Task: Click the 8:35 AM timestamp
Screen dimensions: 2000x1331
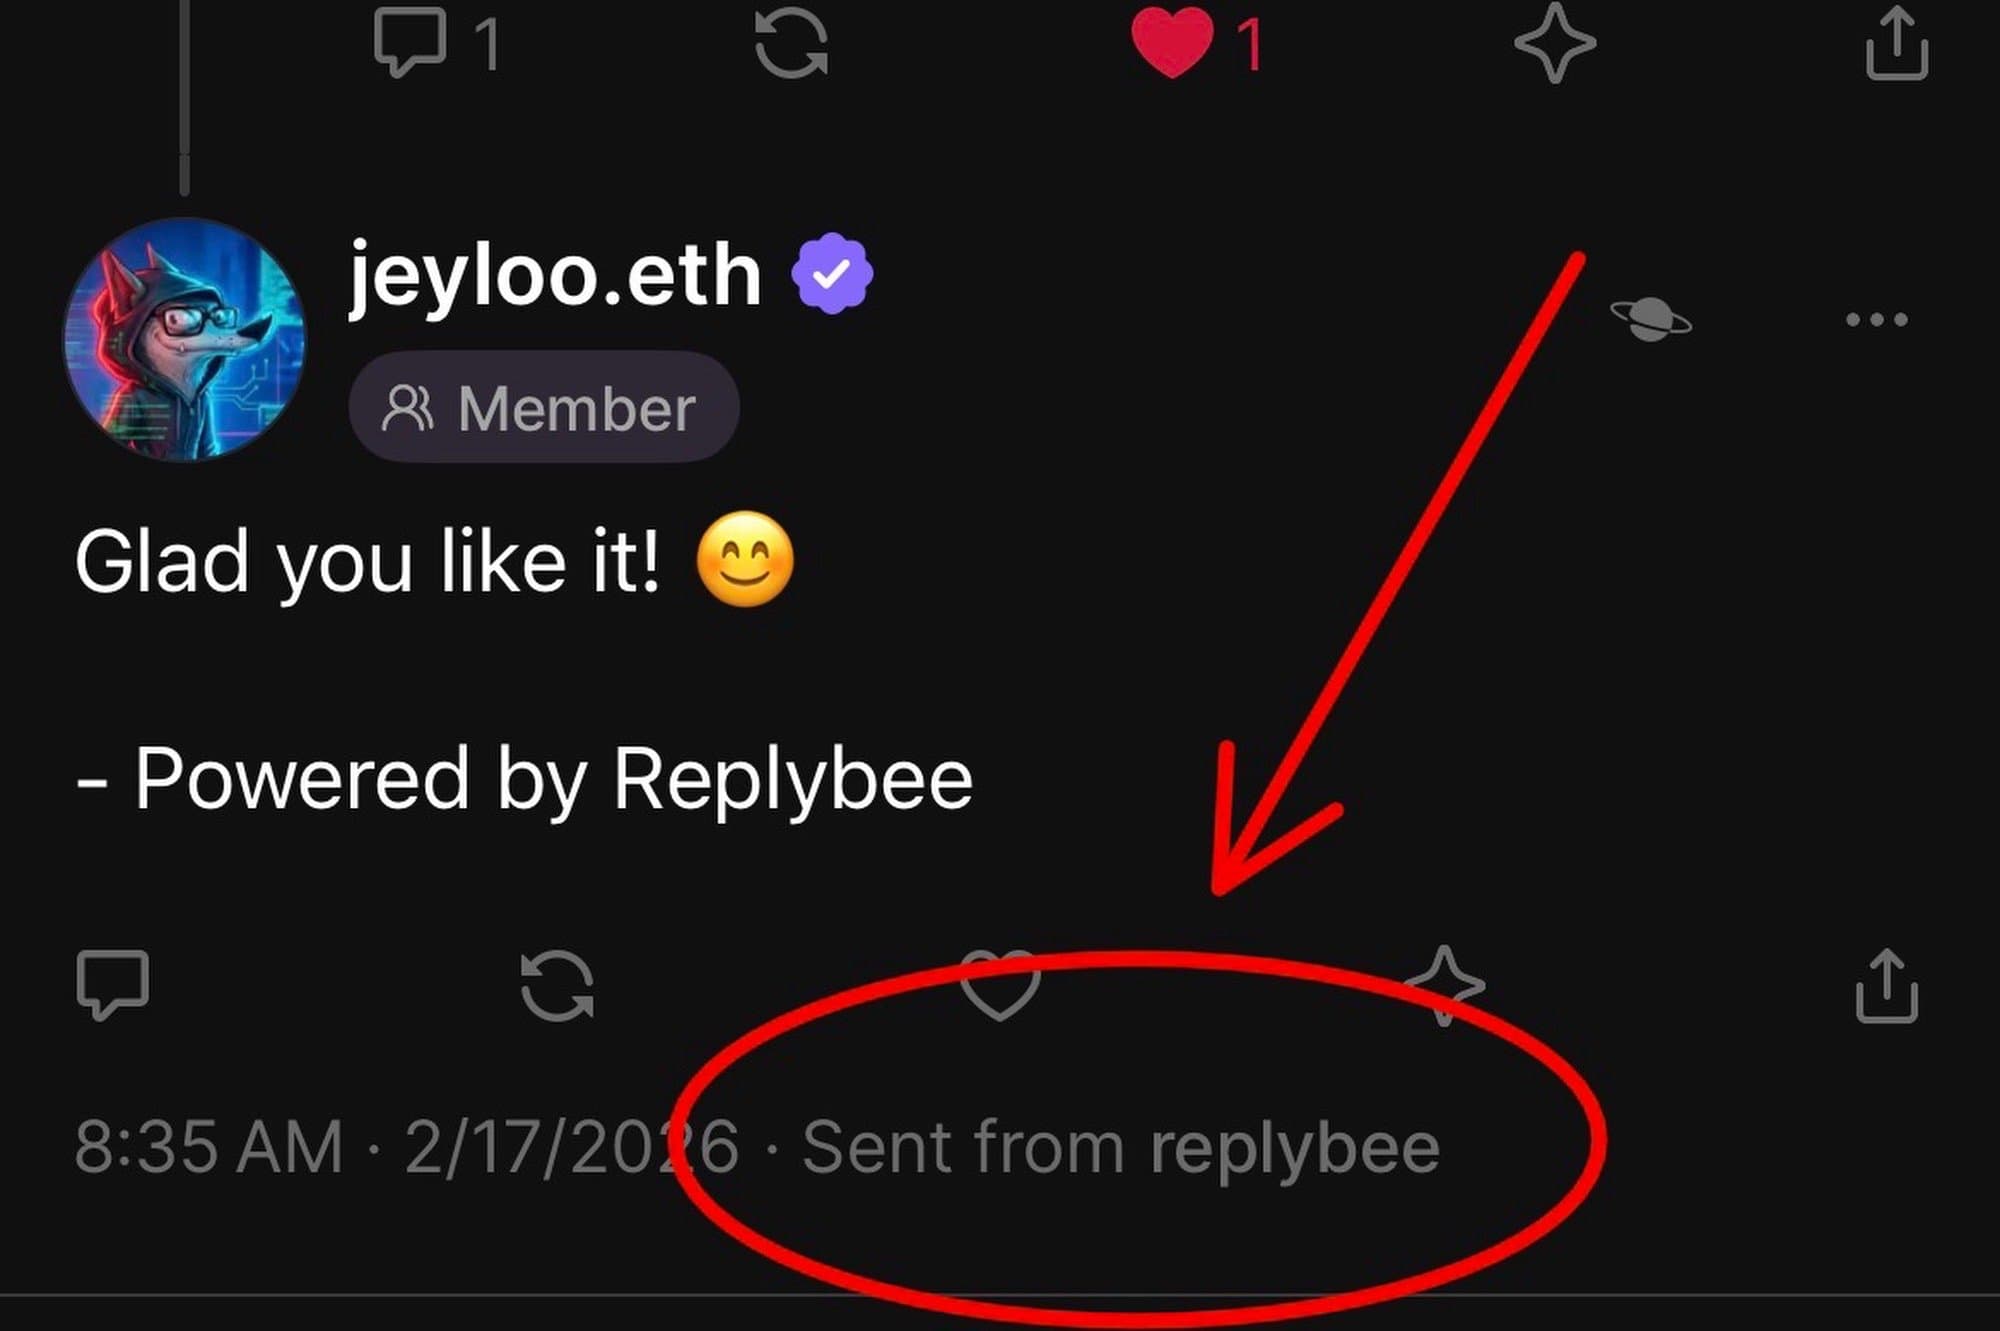Action: 209,1147
